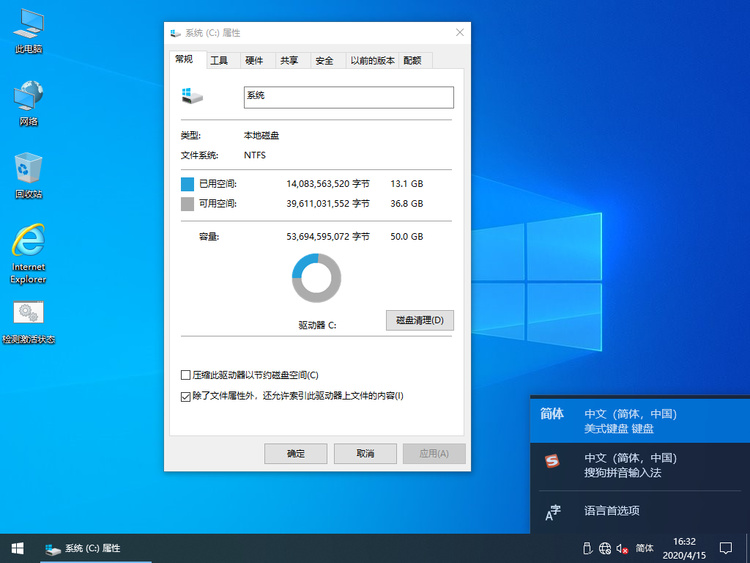Switch to the 工具 tab
Viewport: 750px width, 563px height.
[219, 61]
